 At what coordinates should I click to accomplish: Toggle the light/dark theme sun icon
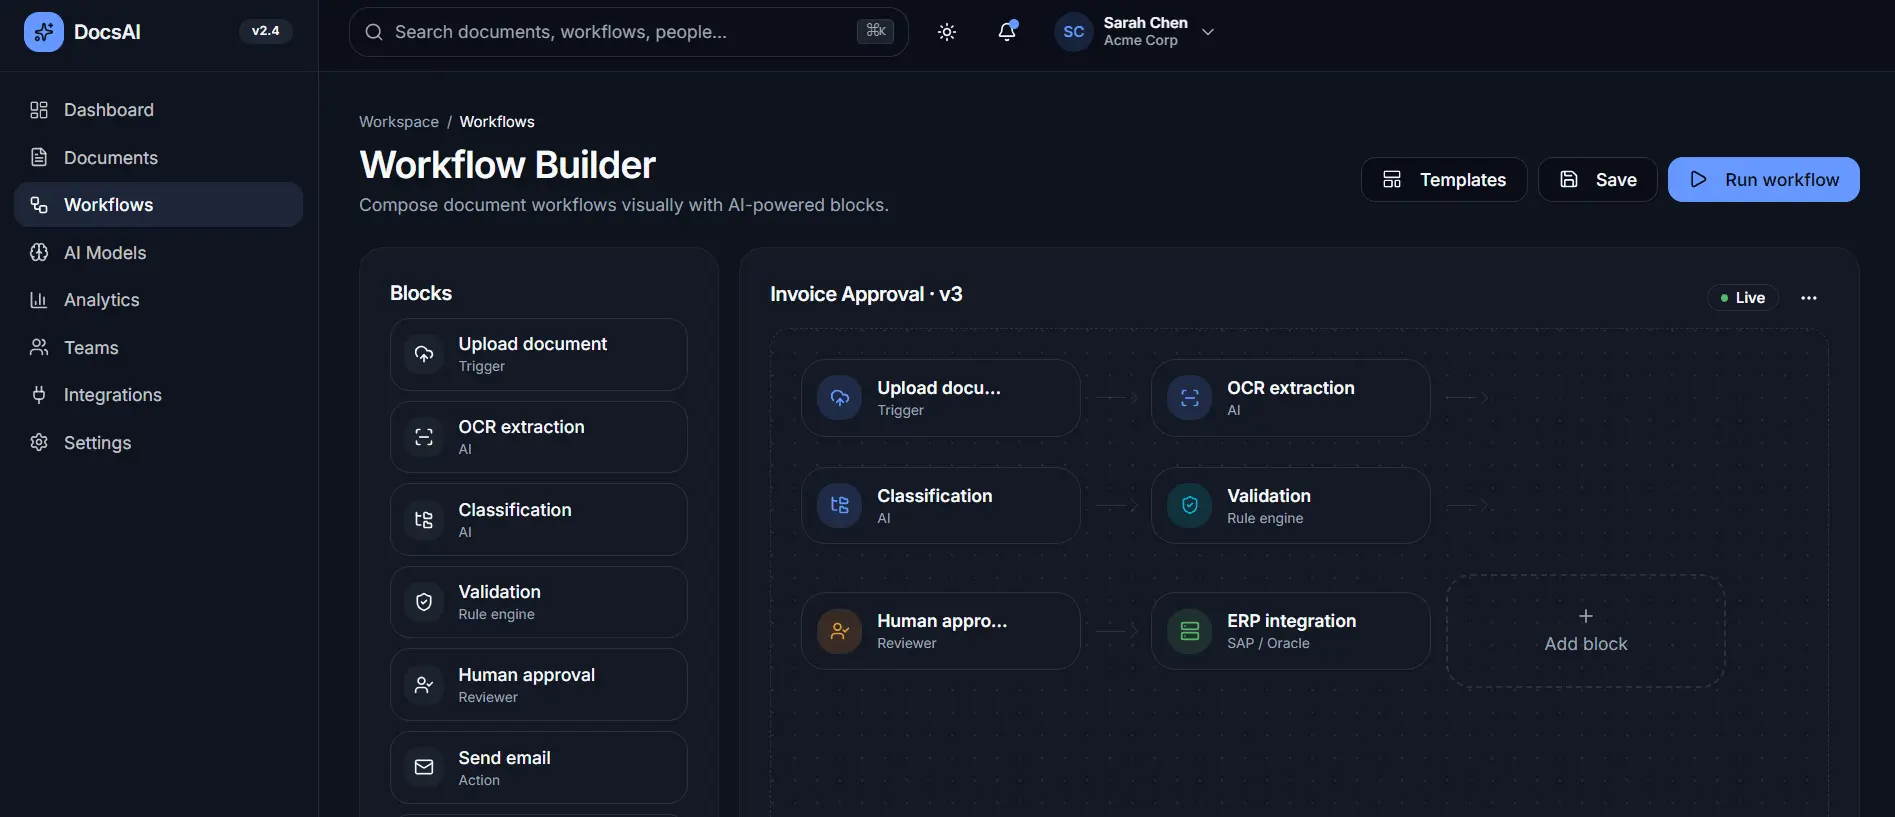tap(947, 32)
